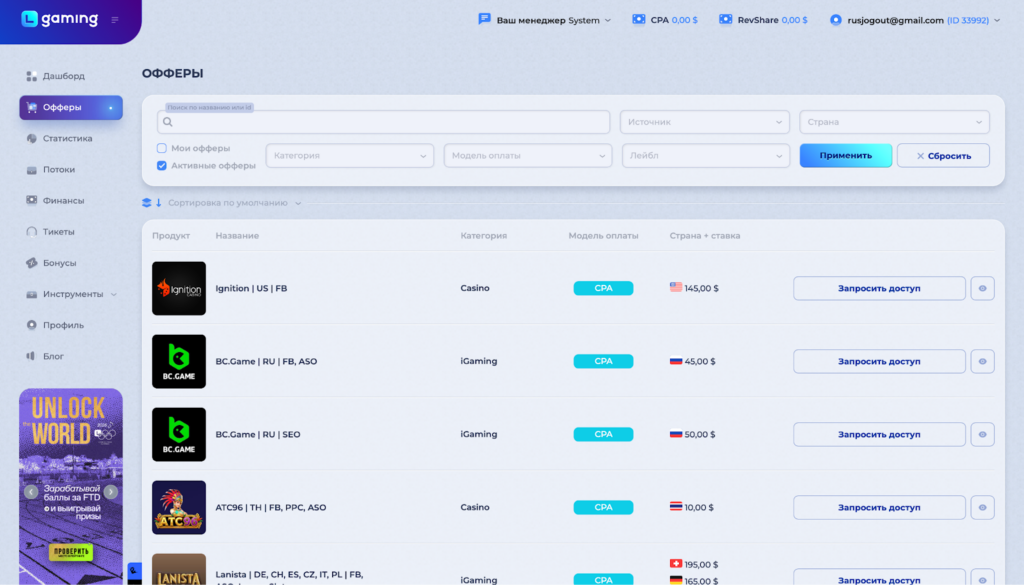Uncheck the Активные офферы checkbox
This screenshot has width=1024, height=585.
pyautogui.click(x=161, y=166)
